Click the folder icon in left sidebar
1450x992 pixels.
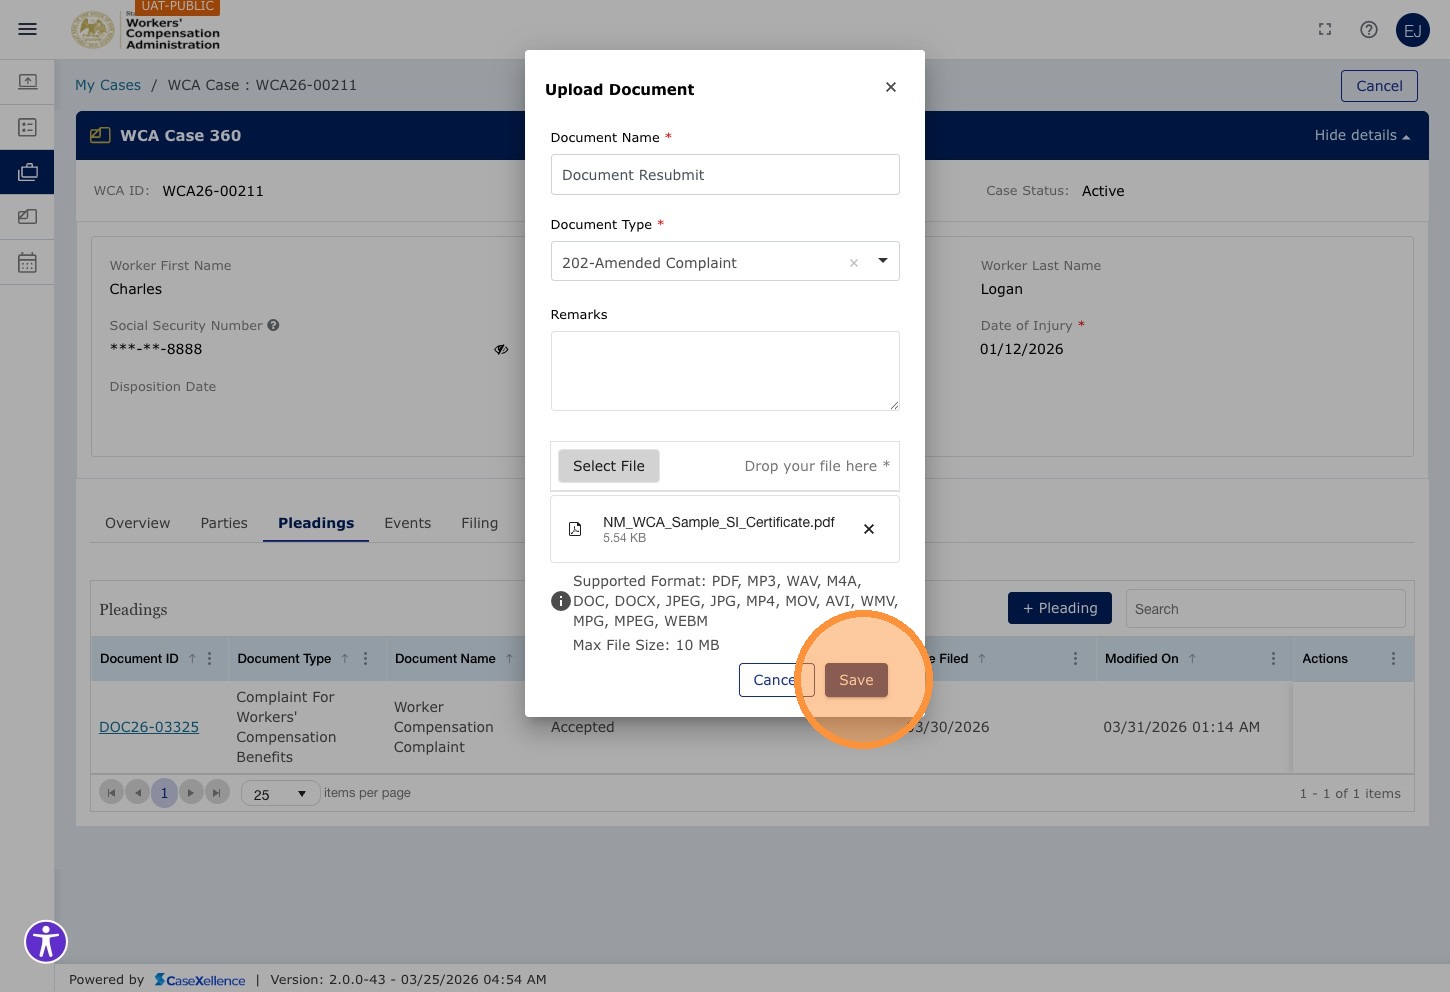click(27, 217)
